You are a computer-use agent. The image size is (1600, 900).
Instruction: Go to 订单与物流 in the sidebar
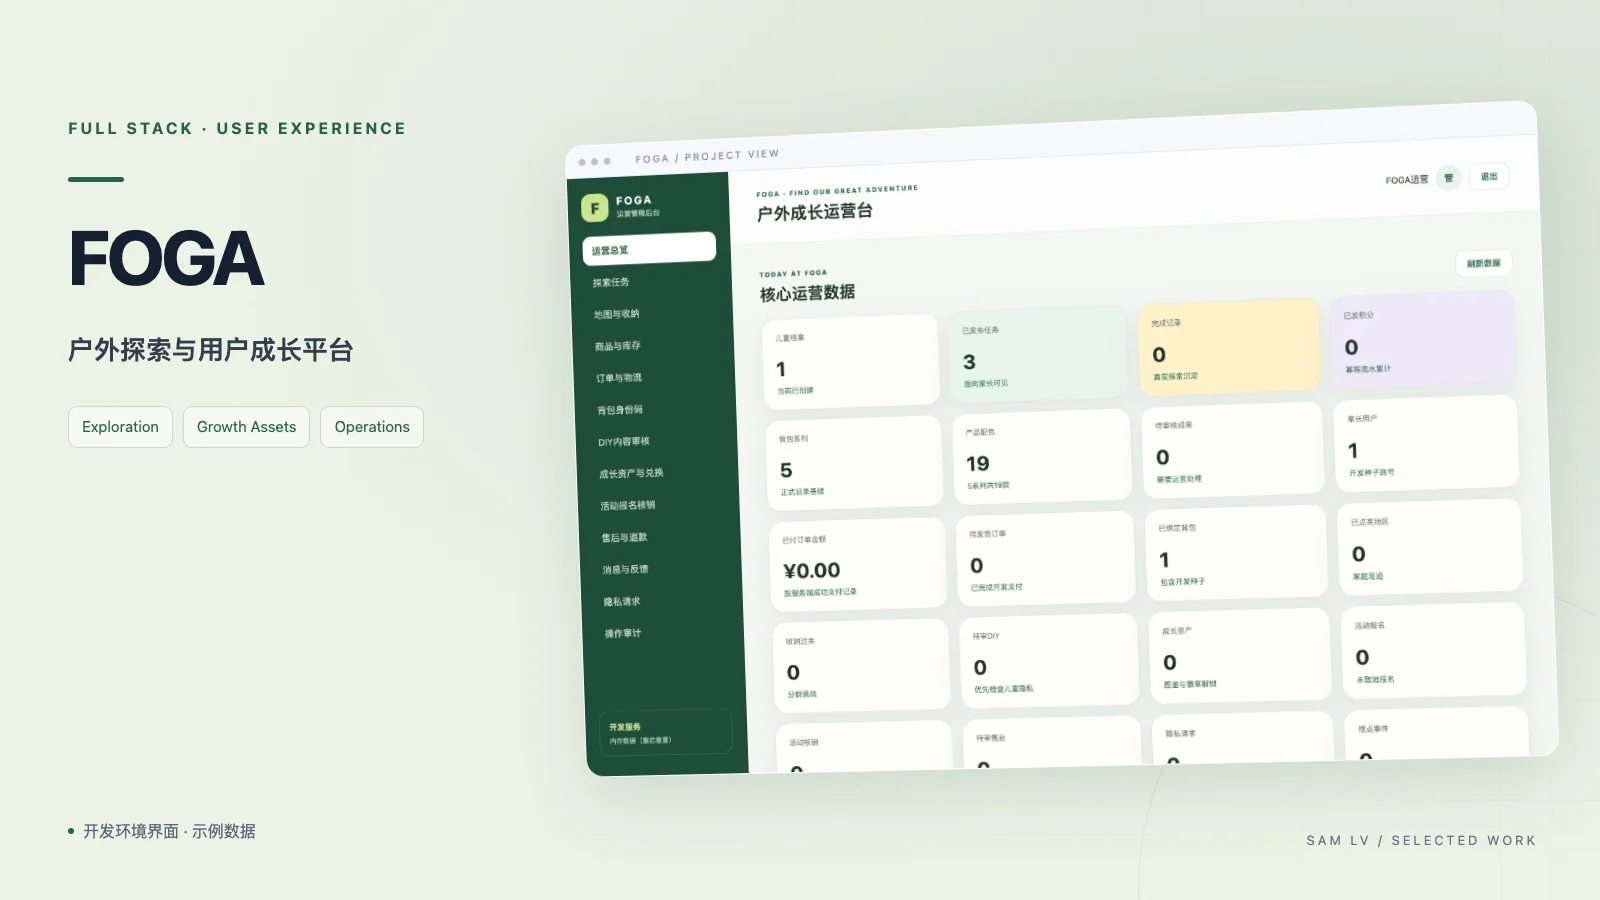[619, 378]
